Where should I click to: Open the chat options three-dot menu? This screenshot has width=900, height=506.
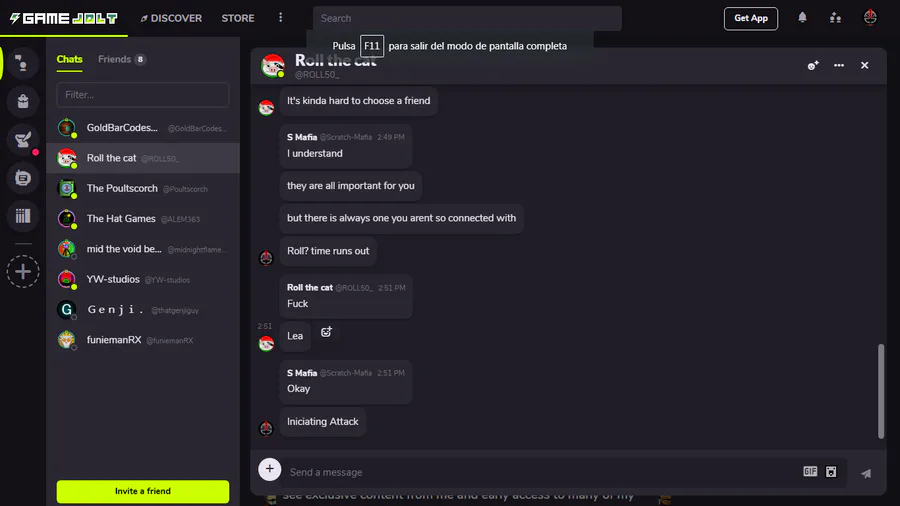pyautogui.click(x=839, y=65)
